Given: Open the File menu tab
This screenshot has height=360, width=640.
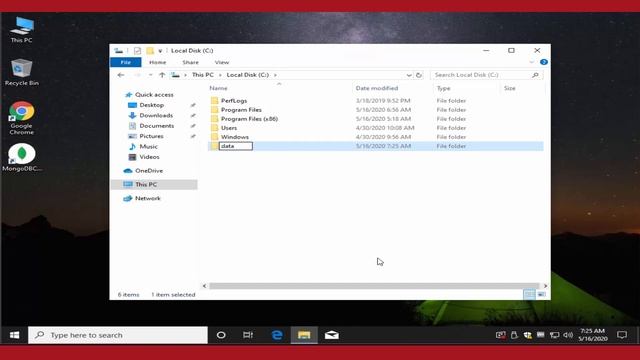Looking at the screenshot, I should 126,62.
